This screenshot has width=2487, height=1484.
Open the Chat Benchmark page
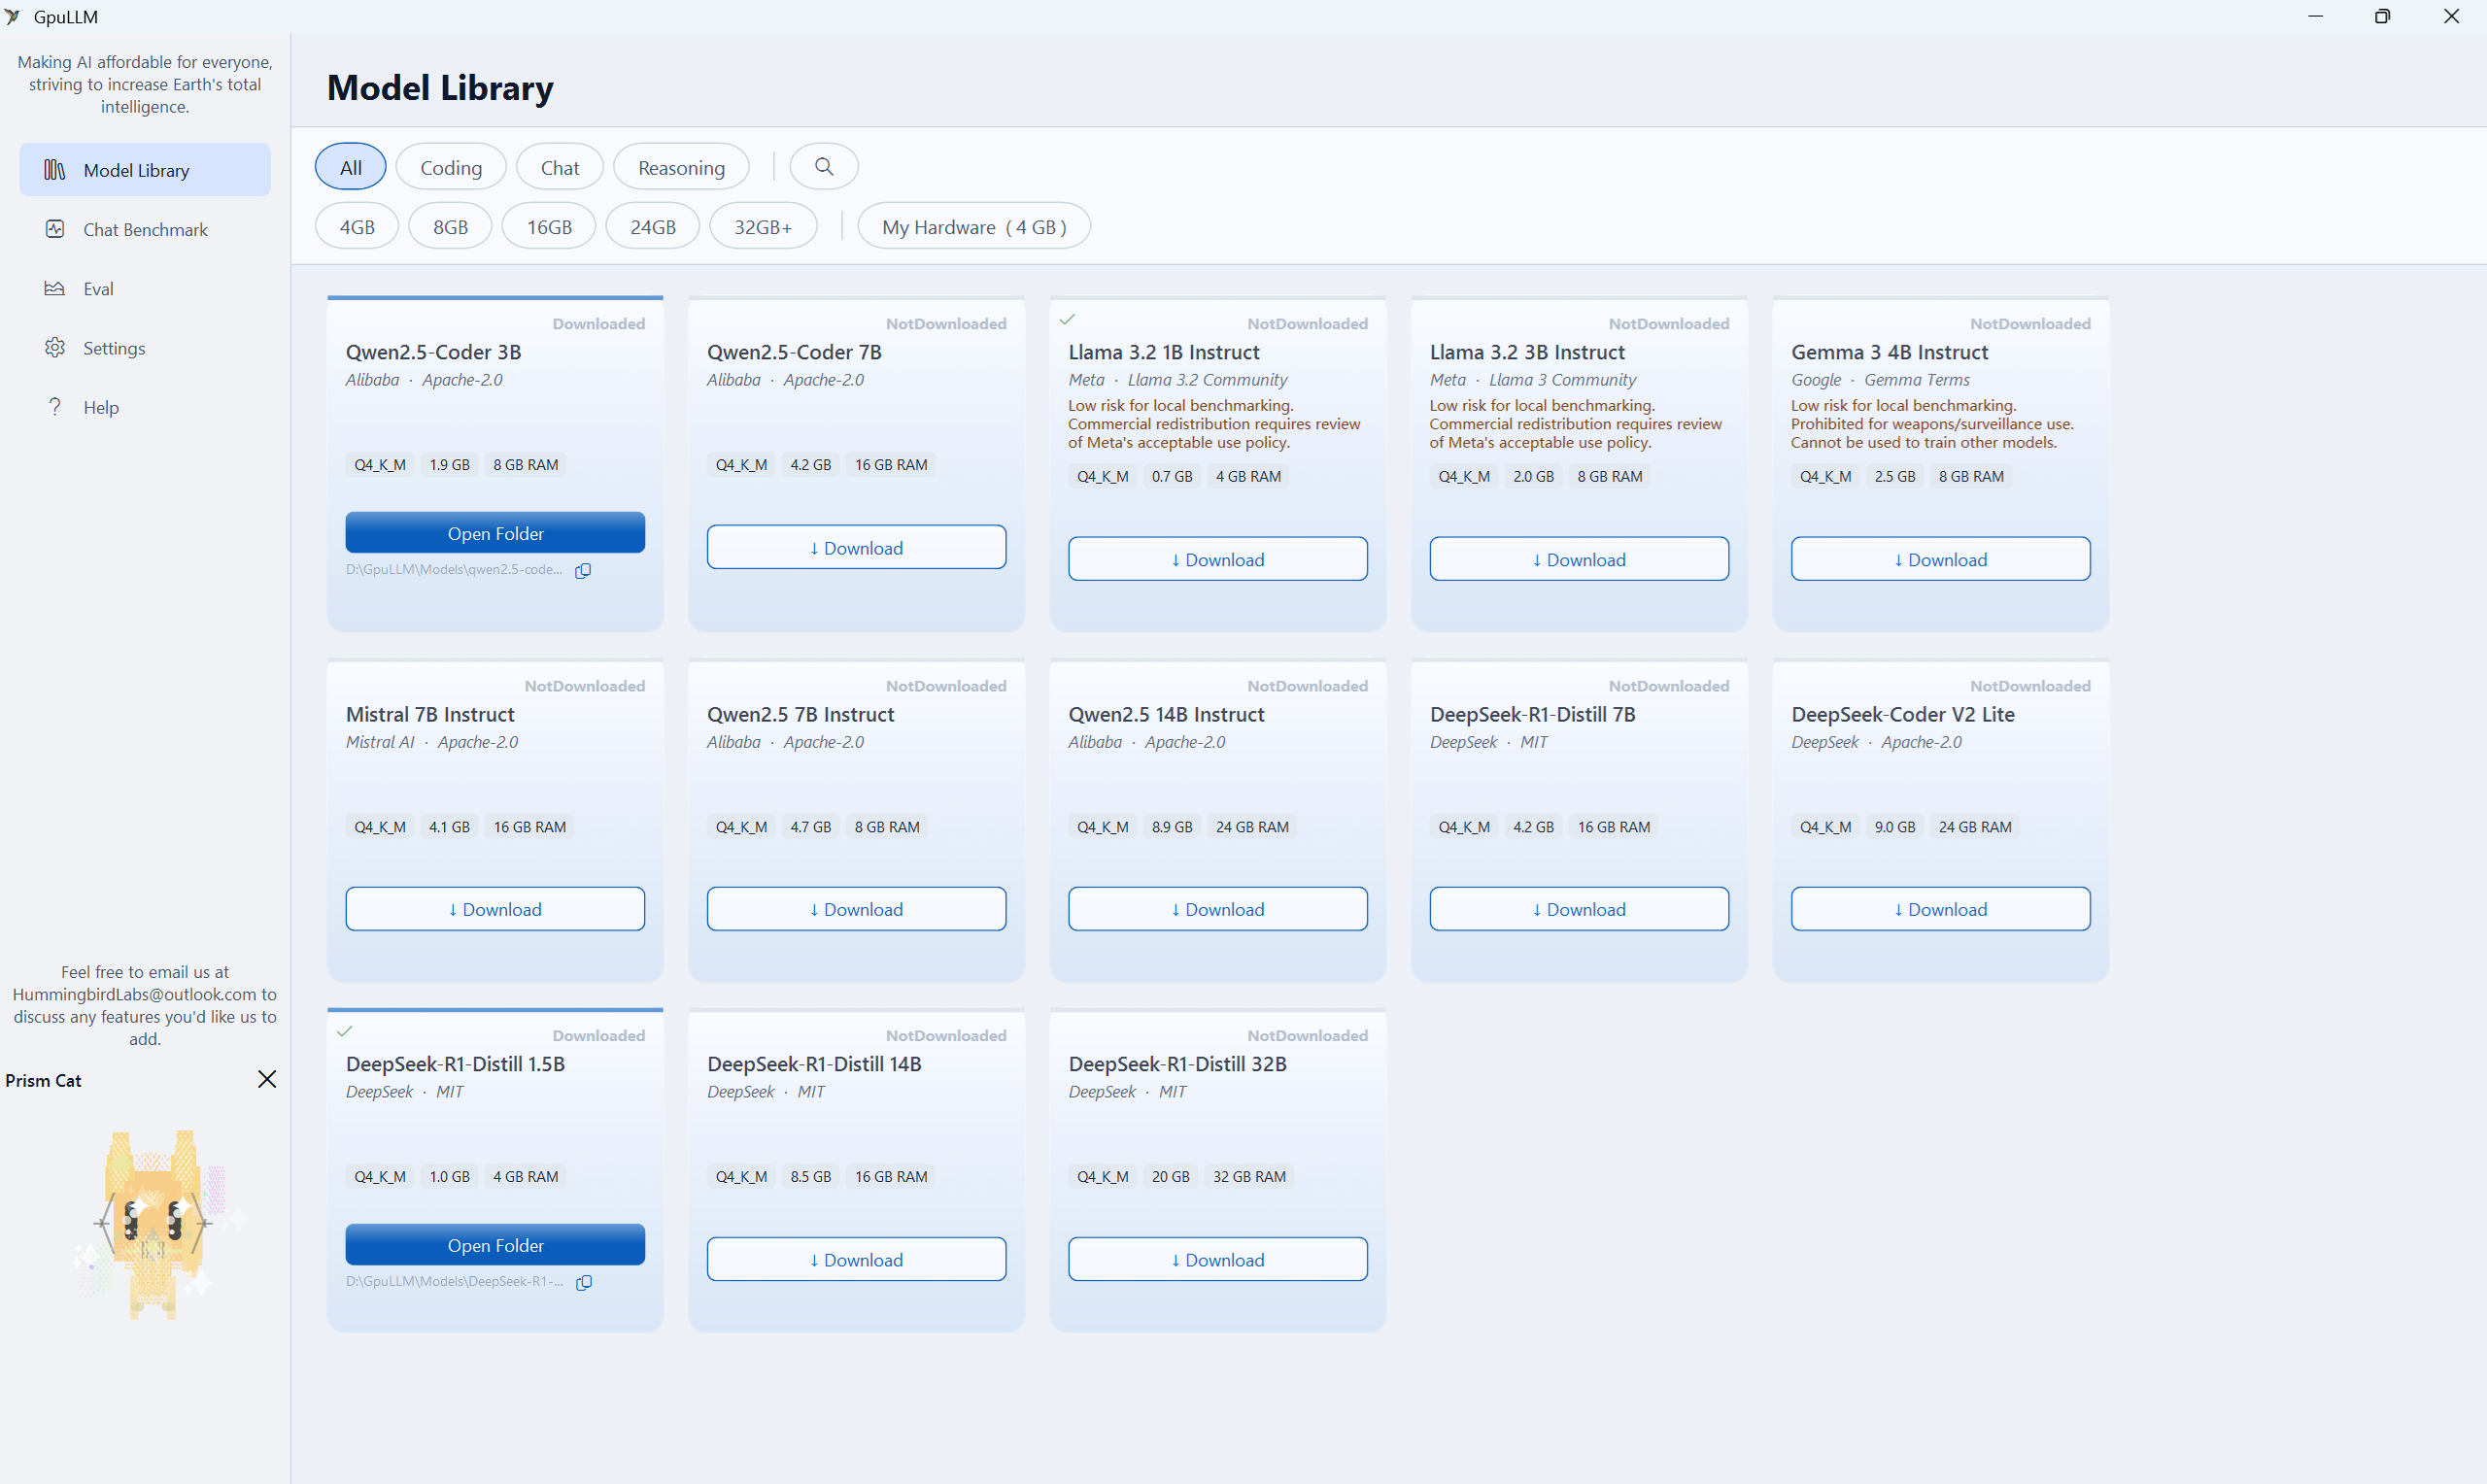(x=145, y=229)
